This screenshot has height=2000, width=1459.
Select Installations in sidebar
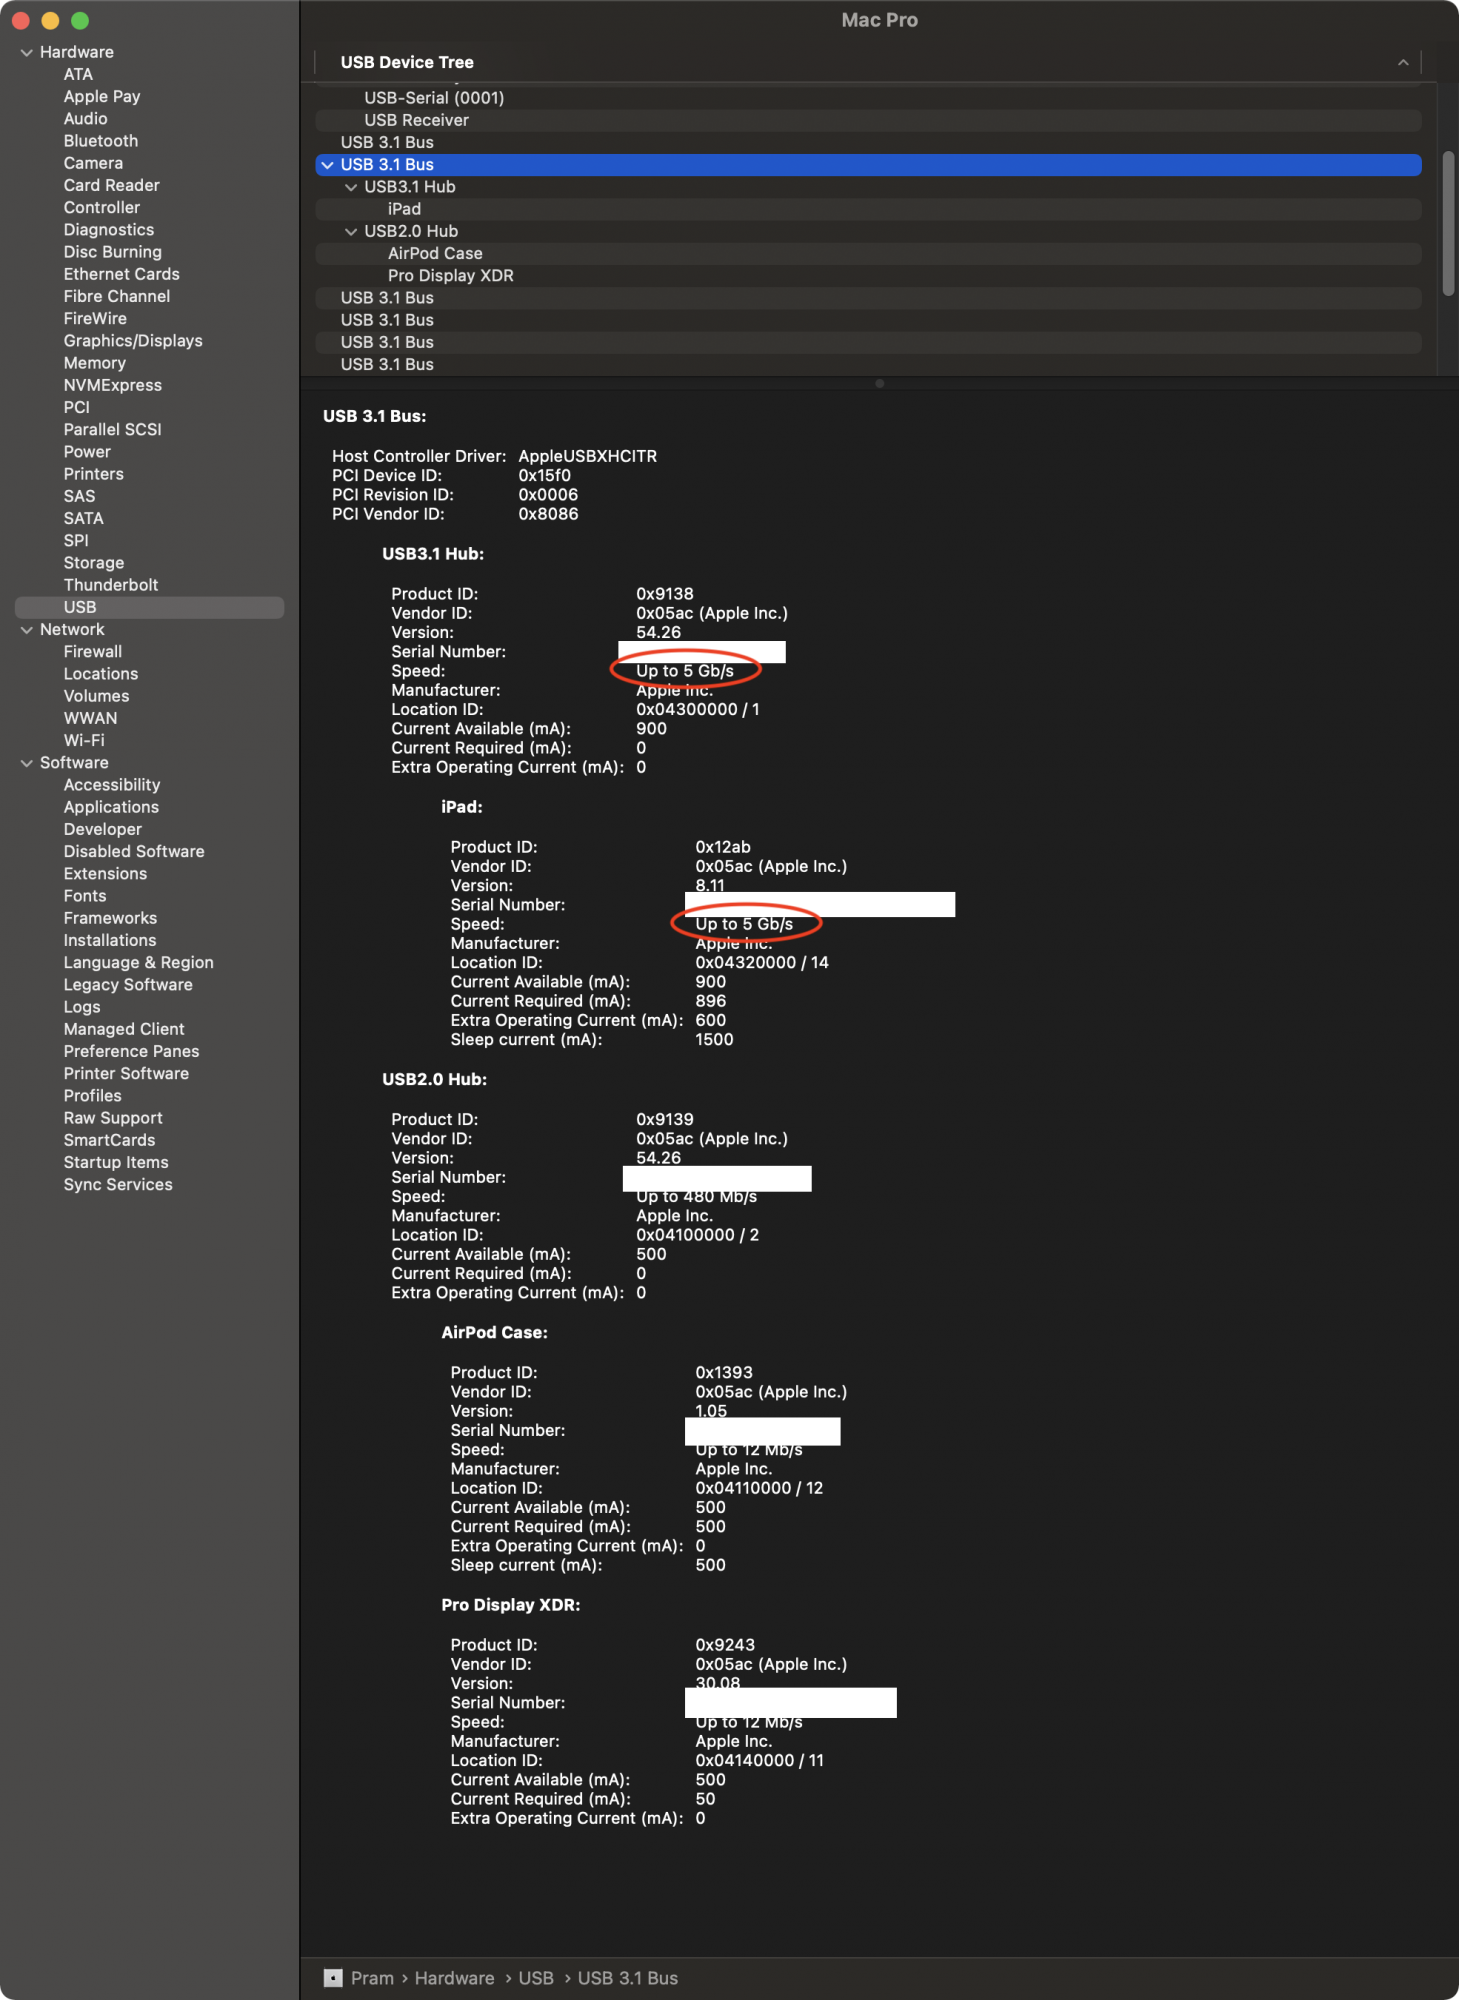point(110,941)
